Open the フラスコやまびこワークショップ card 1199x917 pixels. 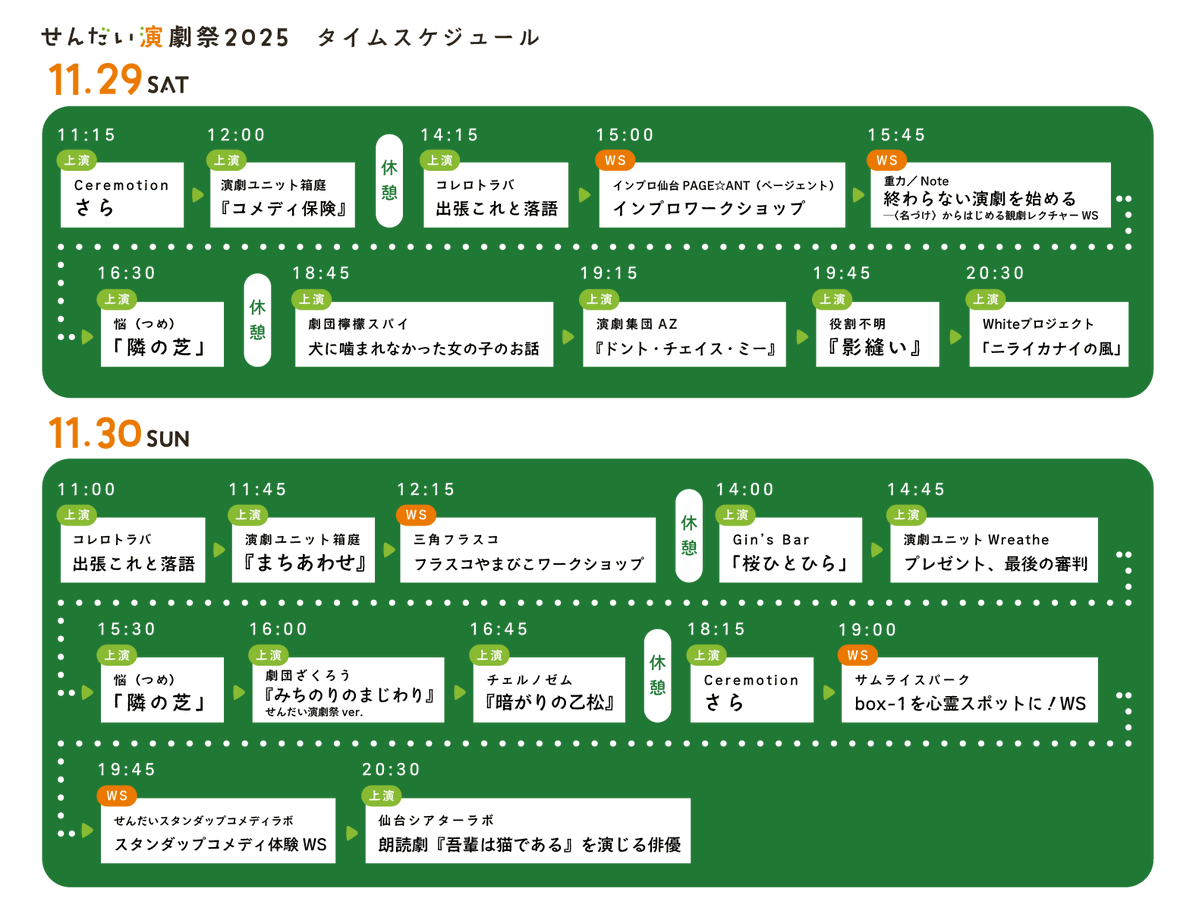point(528,550)
